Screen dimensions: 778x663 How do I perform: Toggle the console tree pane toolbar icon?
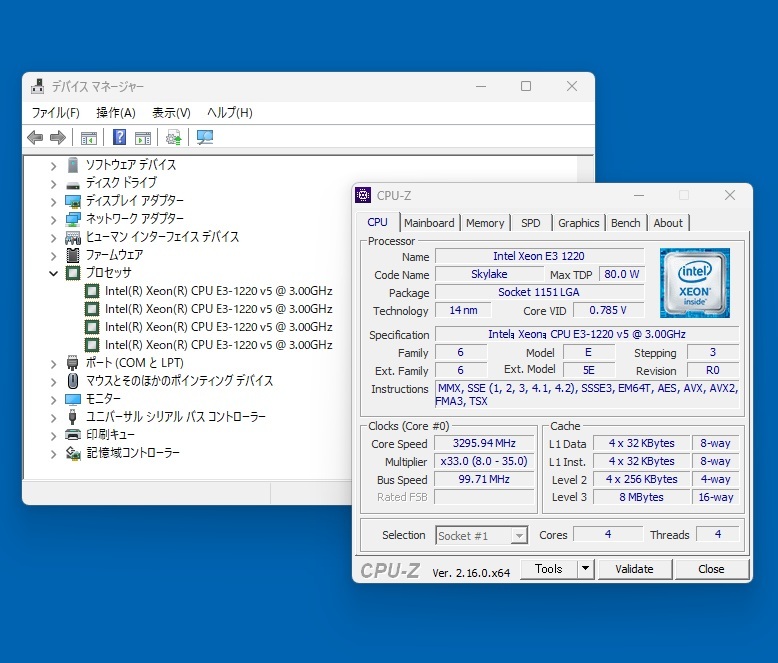89,138
